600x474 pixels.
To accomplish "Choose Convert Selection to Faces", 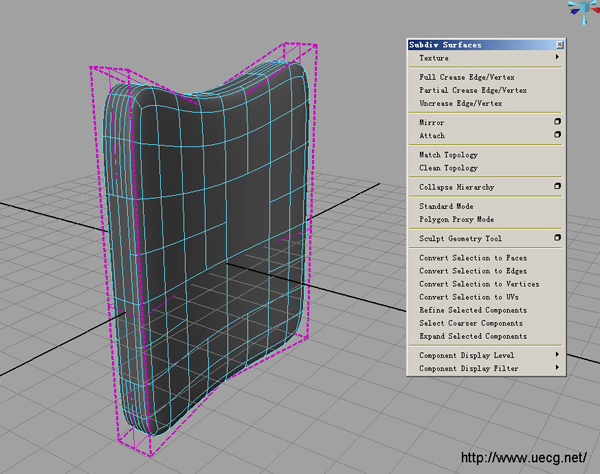I will tap(473, 258).
